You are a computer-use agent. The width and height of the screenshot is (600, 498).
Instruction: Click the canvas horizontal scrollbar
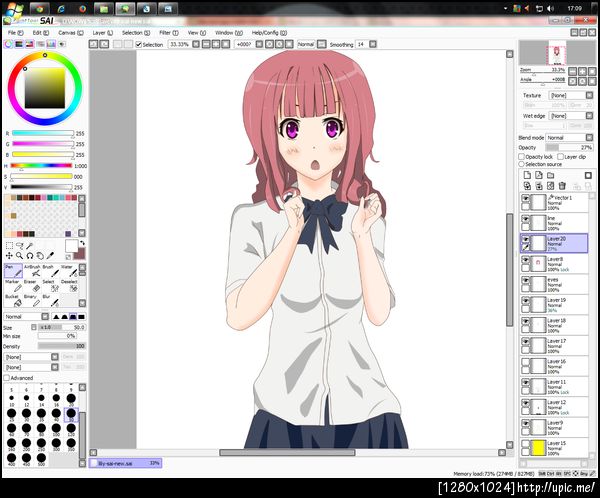287,452
